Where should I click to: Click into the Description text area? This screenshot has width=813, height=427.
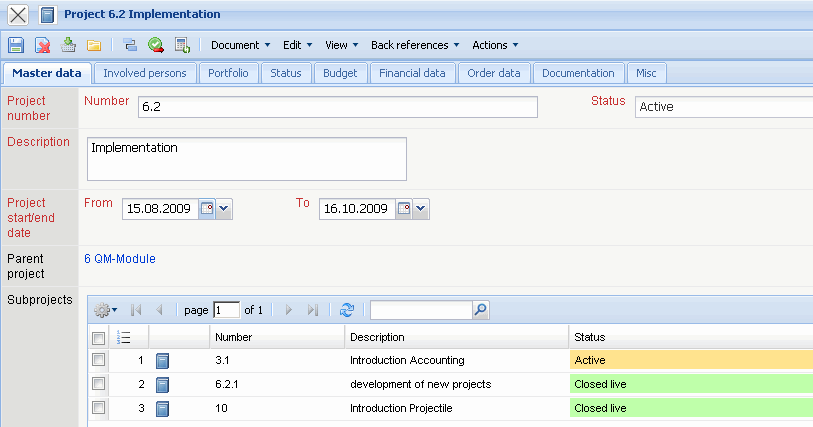coord(247,159)
